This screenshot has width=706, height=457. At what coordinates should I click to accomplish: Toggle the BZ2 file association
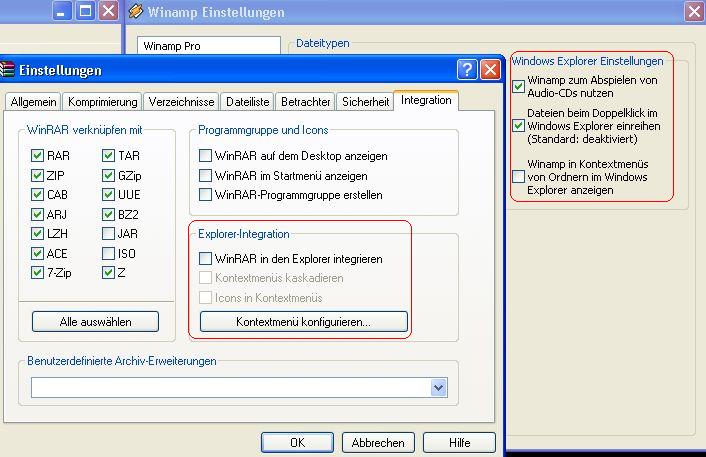108,214
